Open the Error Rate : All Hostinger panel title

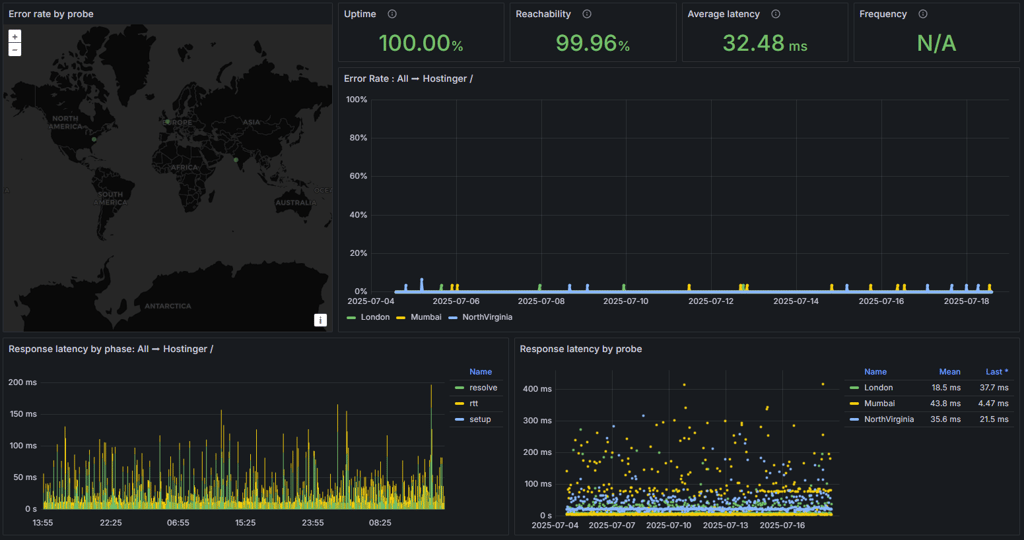coord(408,78)
